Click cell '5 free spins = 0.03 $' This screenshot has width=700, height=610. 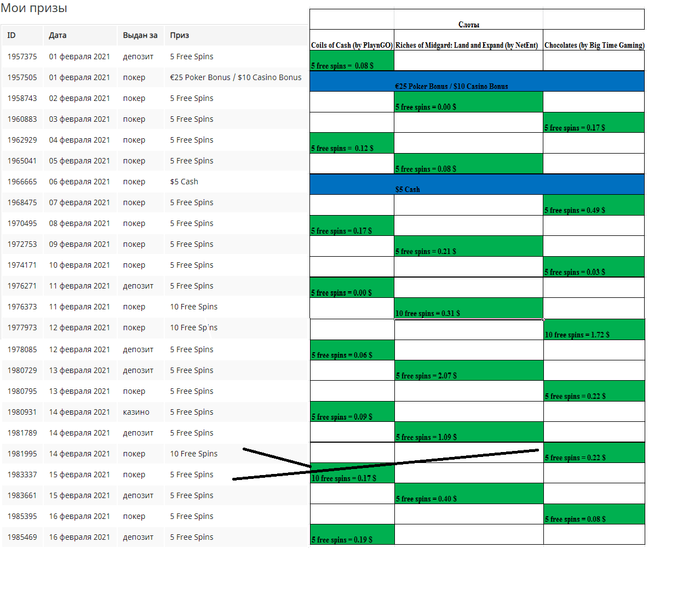pos(594,267)
